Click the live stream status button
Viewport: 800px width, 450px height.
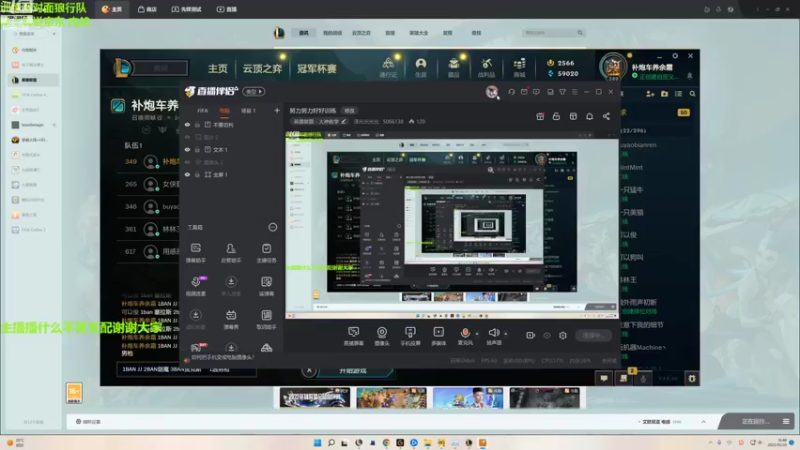[593, 335]
